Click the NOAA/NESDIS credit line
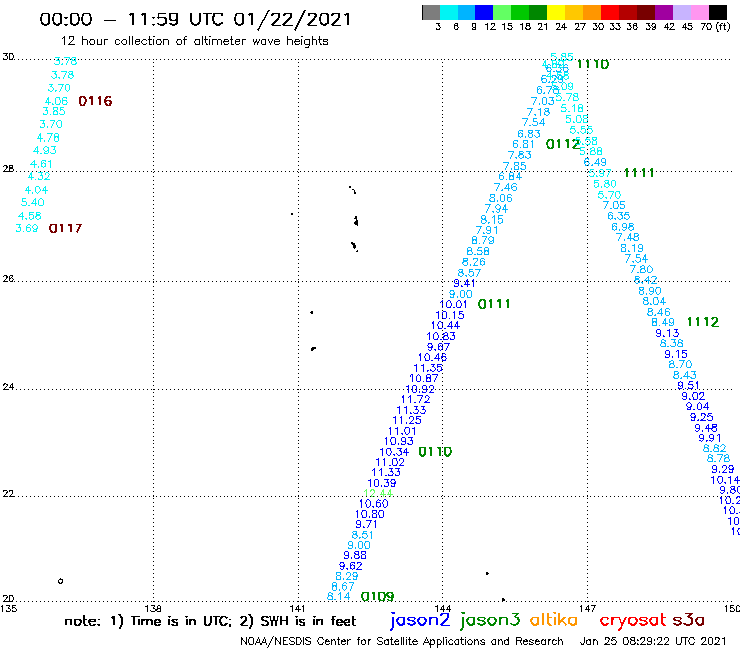 click(x=402, y=642)
